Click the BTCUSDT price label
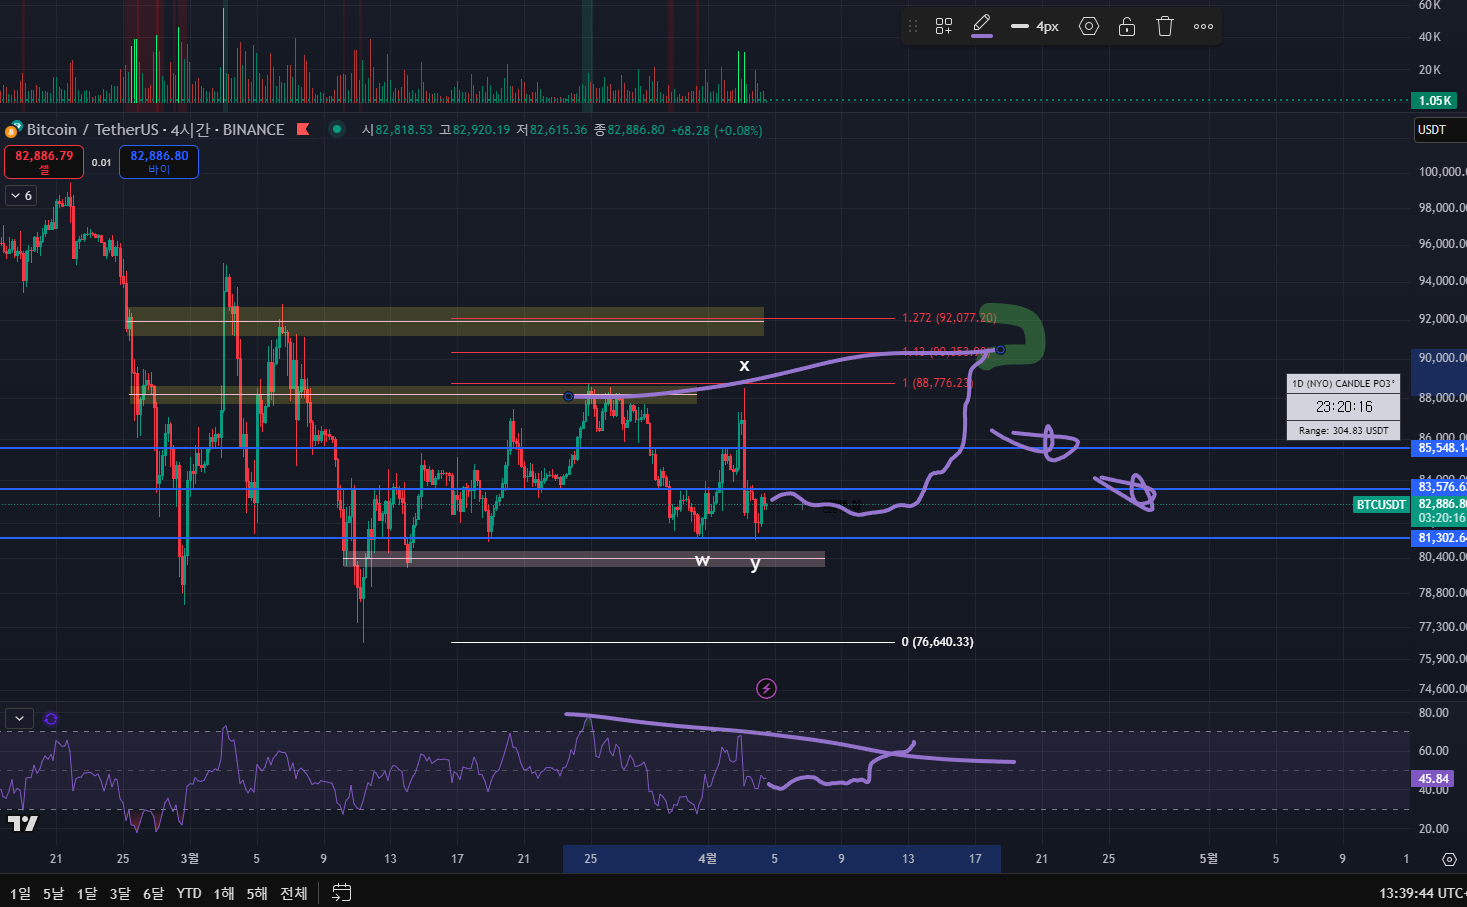This screenshot has width=1467, height=907. (x=1381, y=505)
